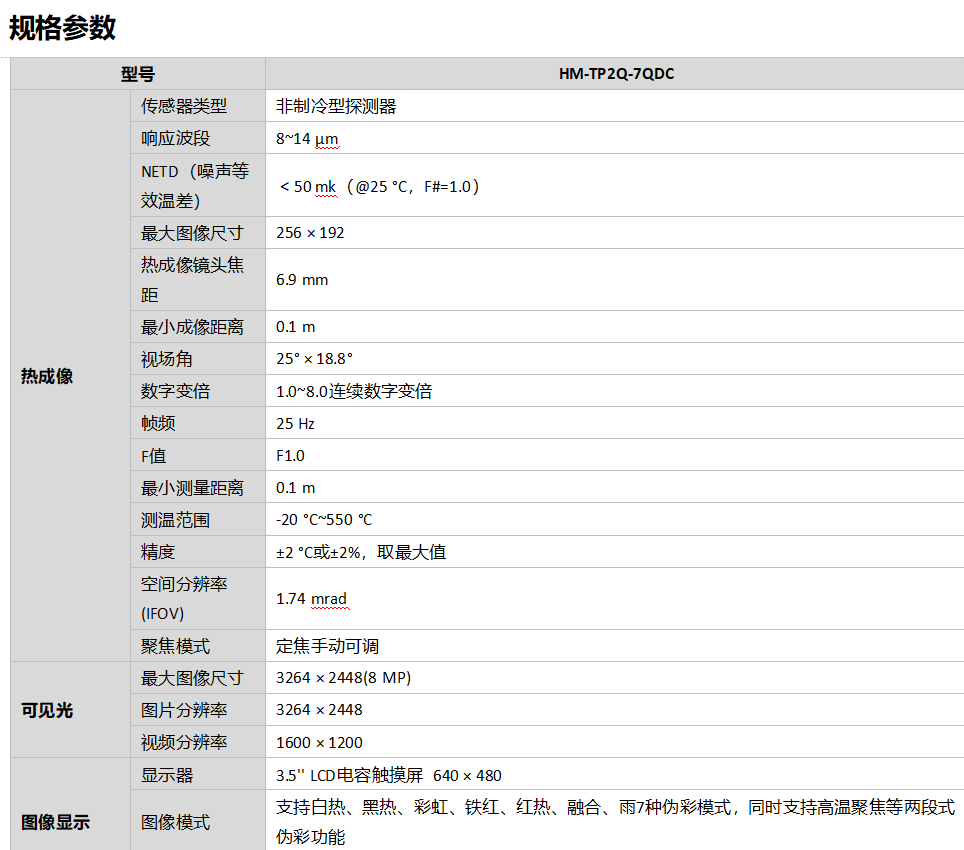Select the '最小成像距离' label cell

click(198, 326)
